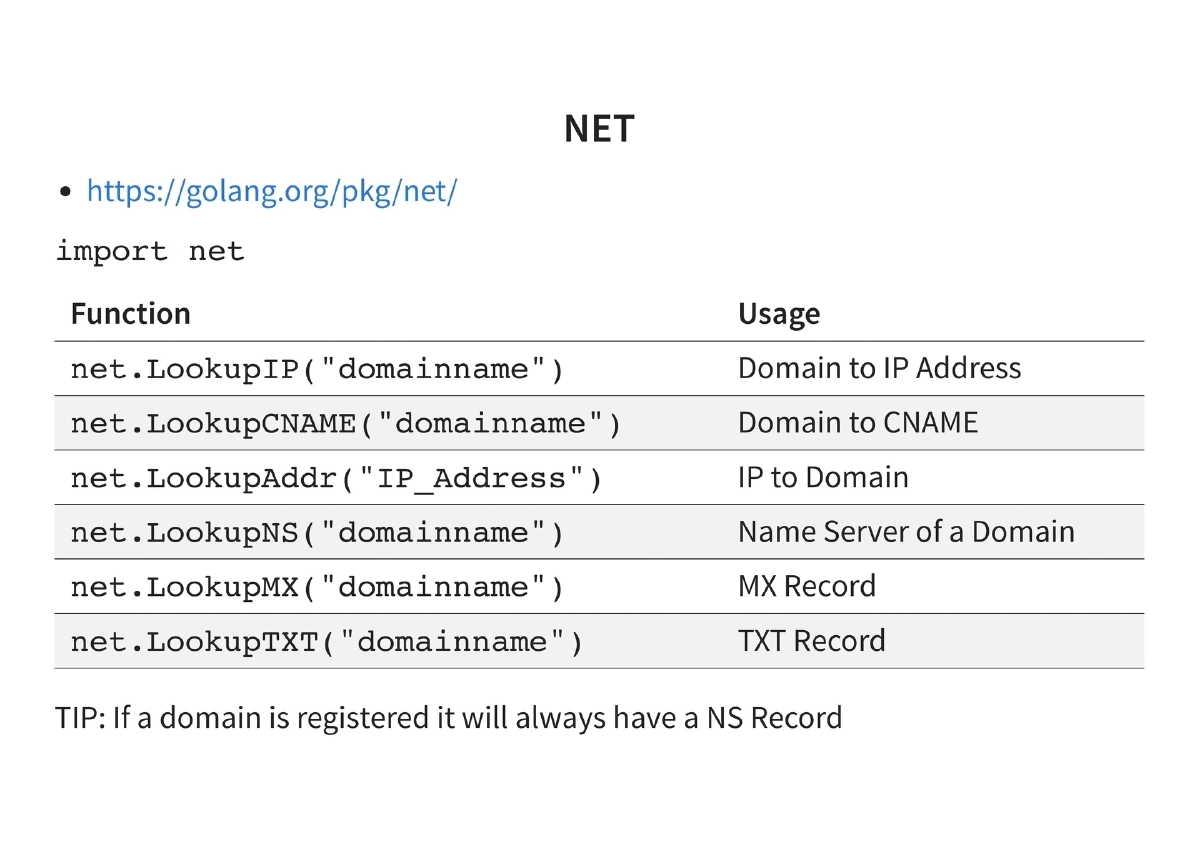Viewport: 1200px width, 849px height.
Task: Click the 'Domain to CNAME' usage cell
Action: tap(857, 423)
